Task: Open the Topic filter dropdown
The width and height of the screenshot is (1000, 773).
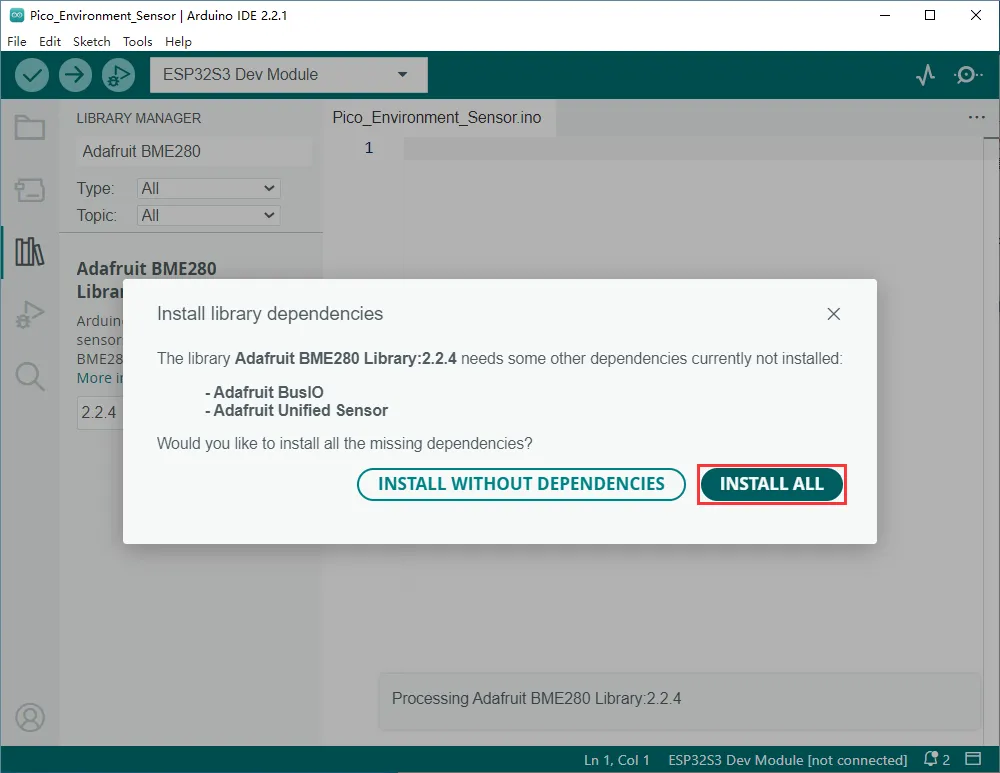Action: [209, 216]
